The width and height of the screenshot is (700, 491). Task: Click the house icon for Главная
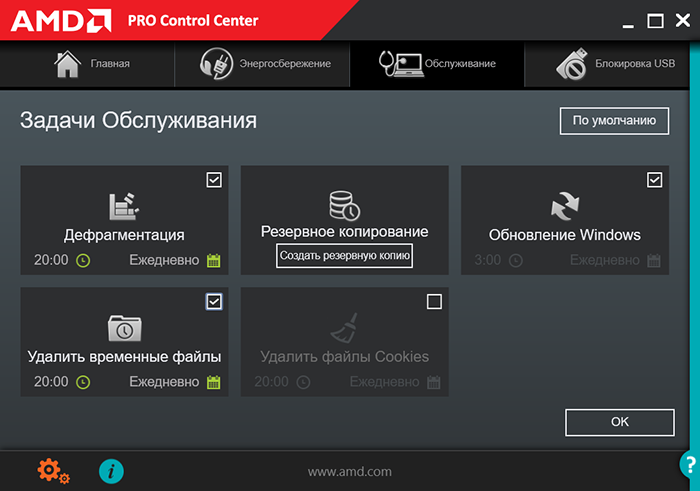(x=67, y=64)
